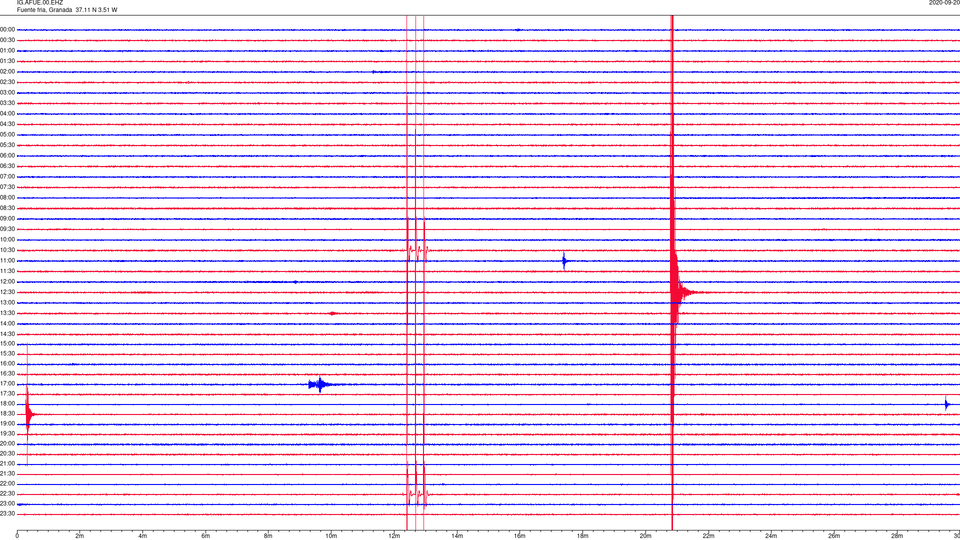The image size is (960, 540).
Task: Select the 15:30 trace time label
Action: click(7, 354)
